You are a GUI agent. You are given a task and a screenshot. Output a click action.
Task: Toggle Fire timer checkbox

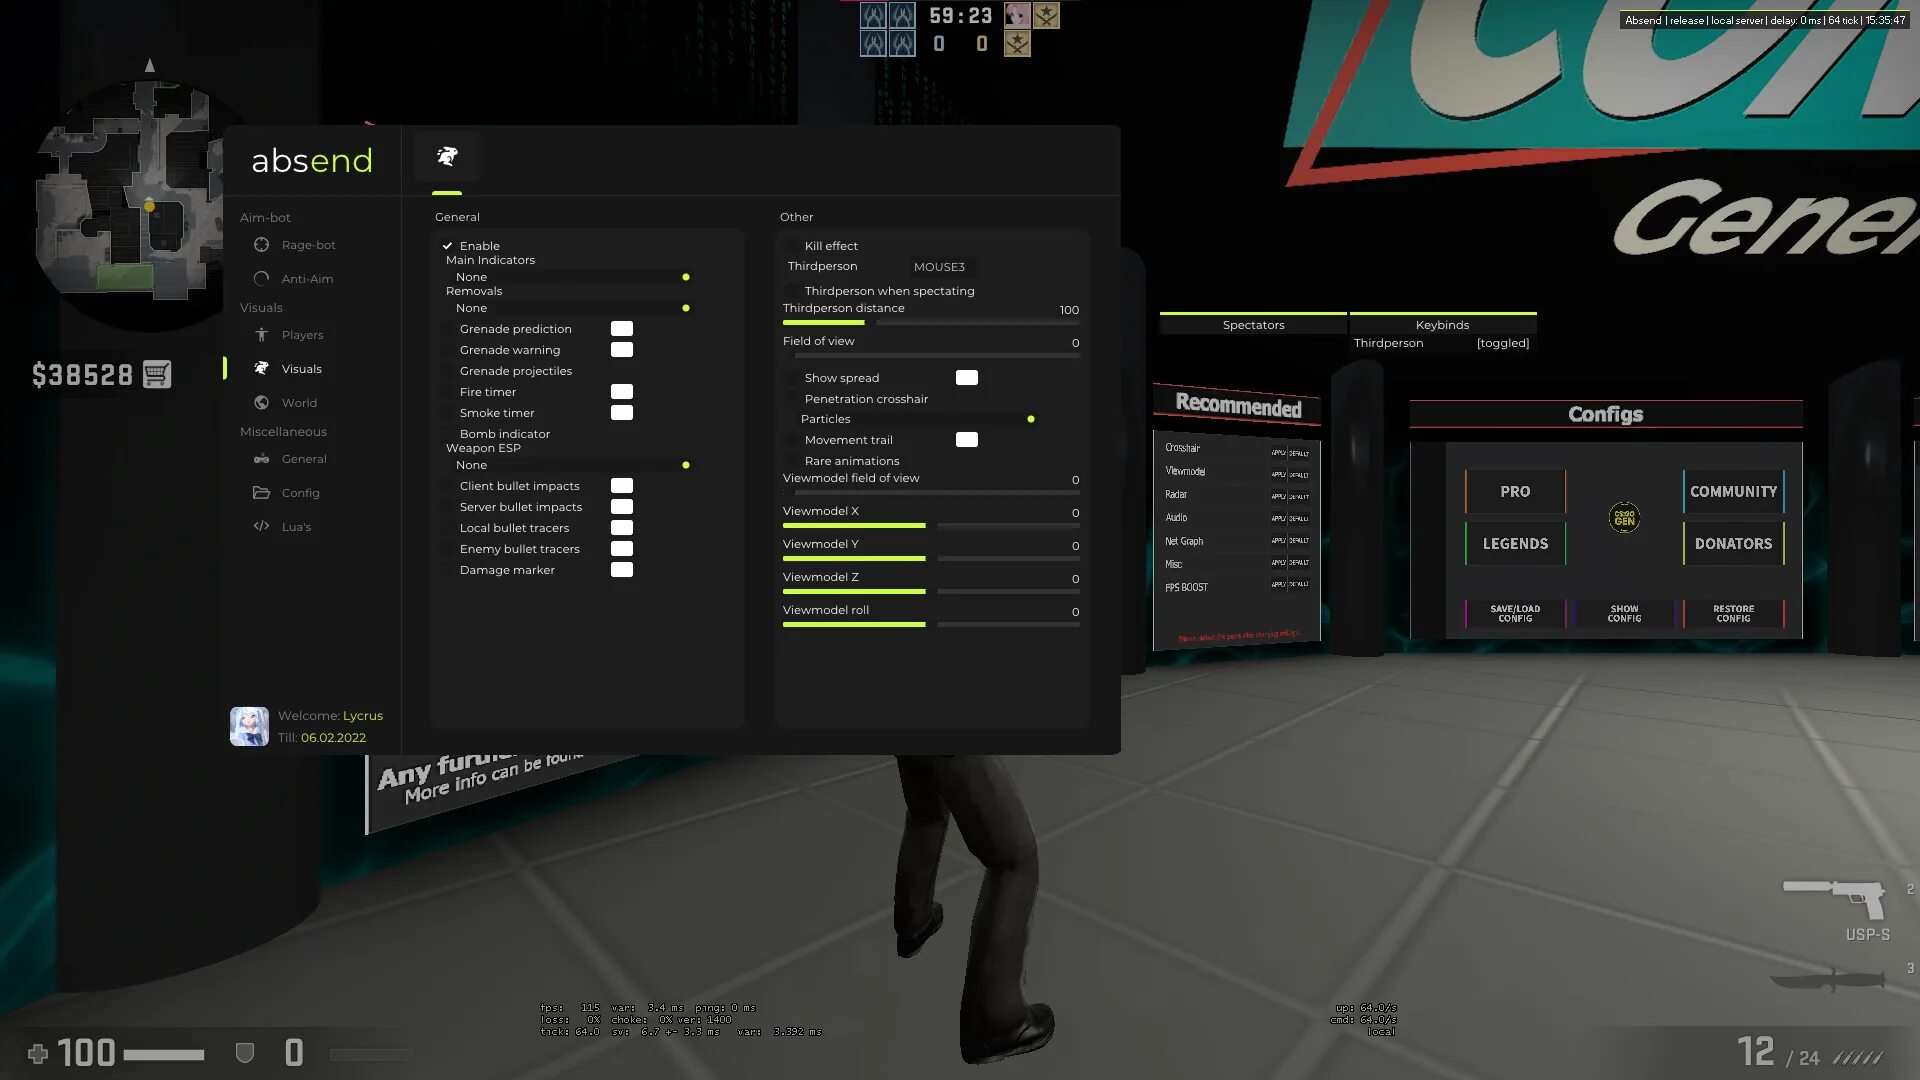tap(448, 392)
